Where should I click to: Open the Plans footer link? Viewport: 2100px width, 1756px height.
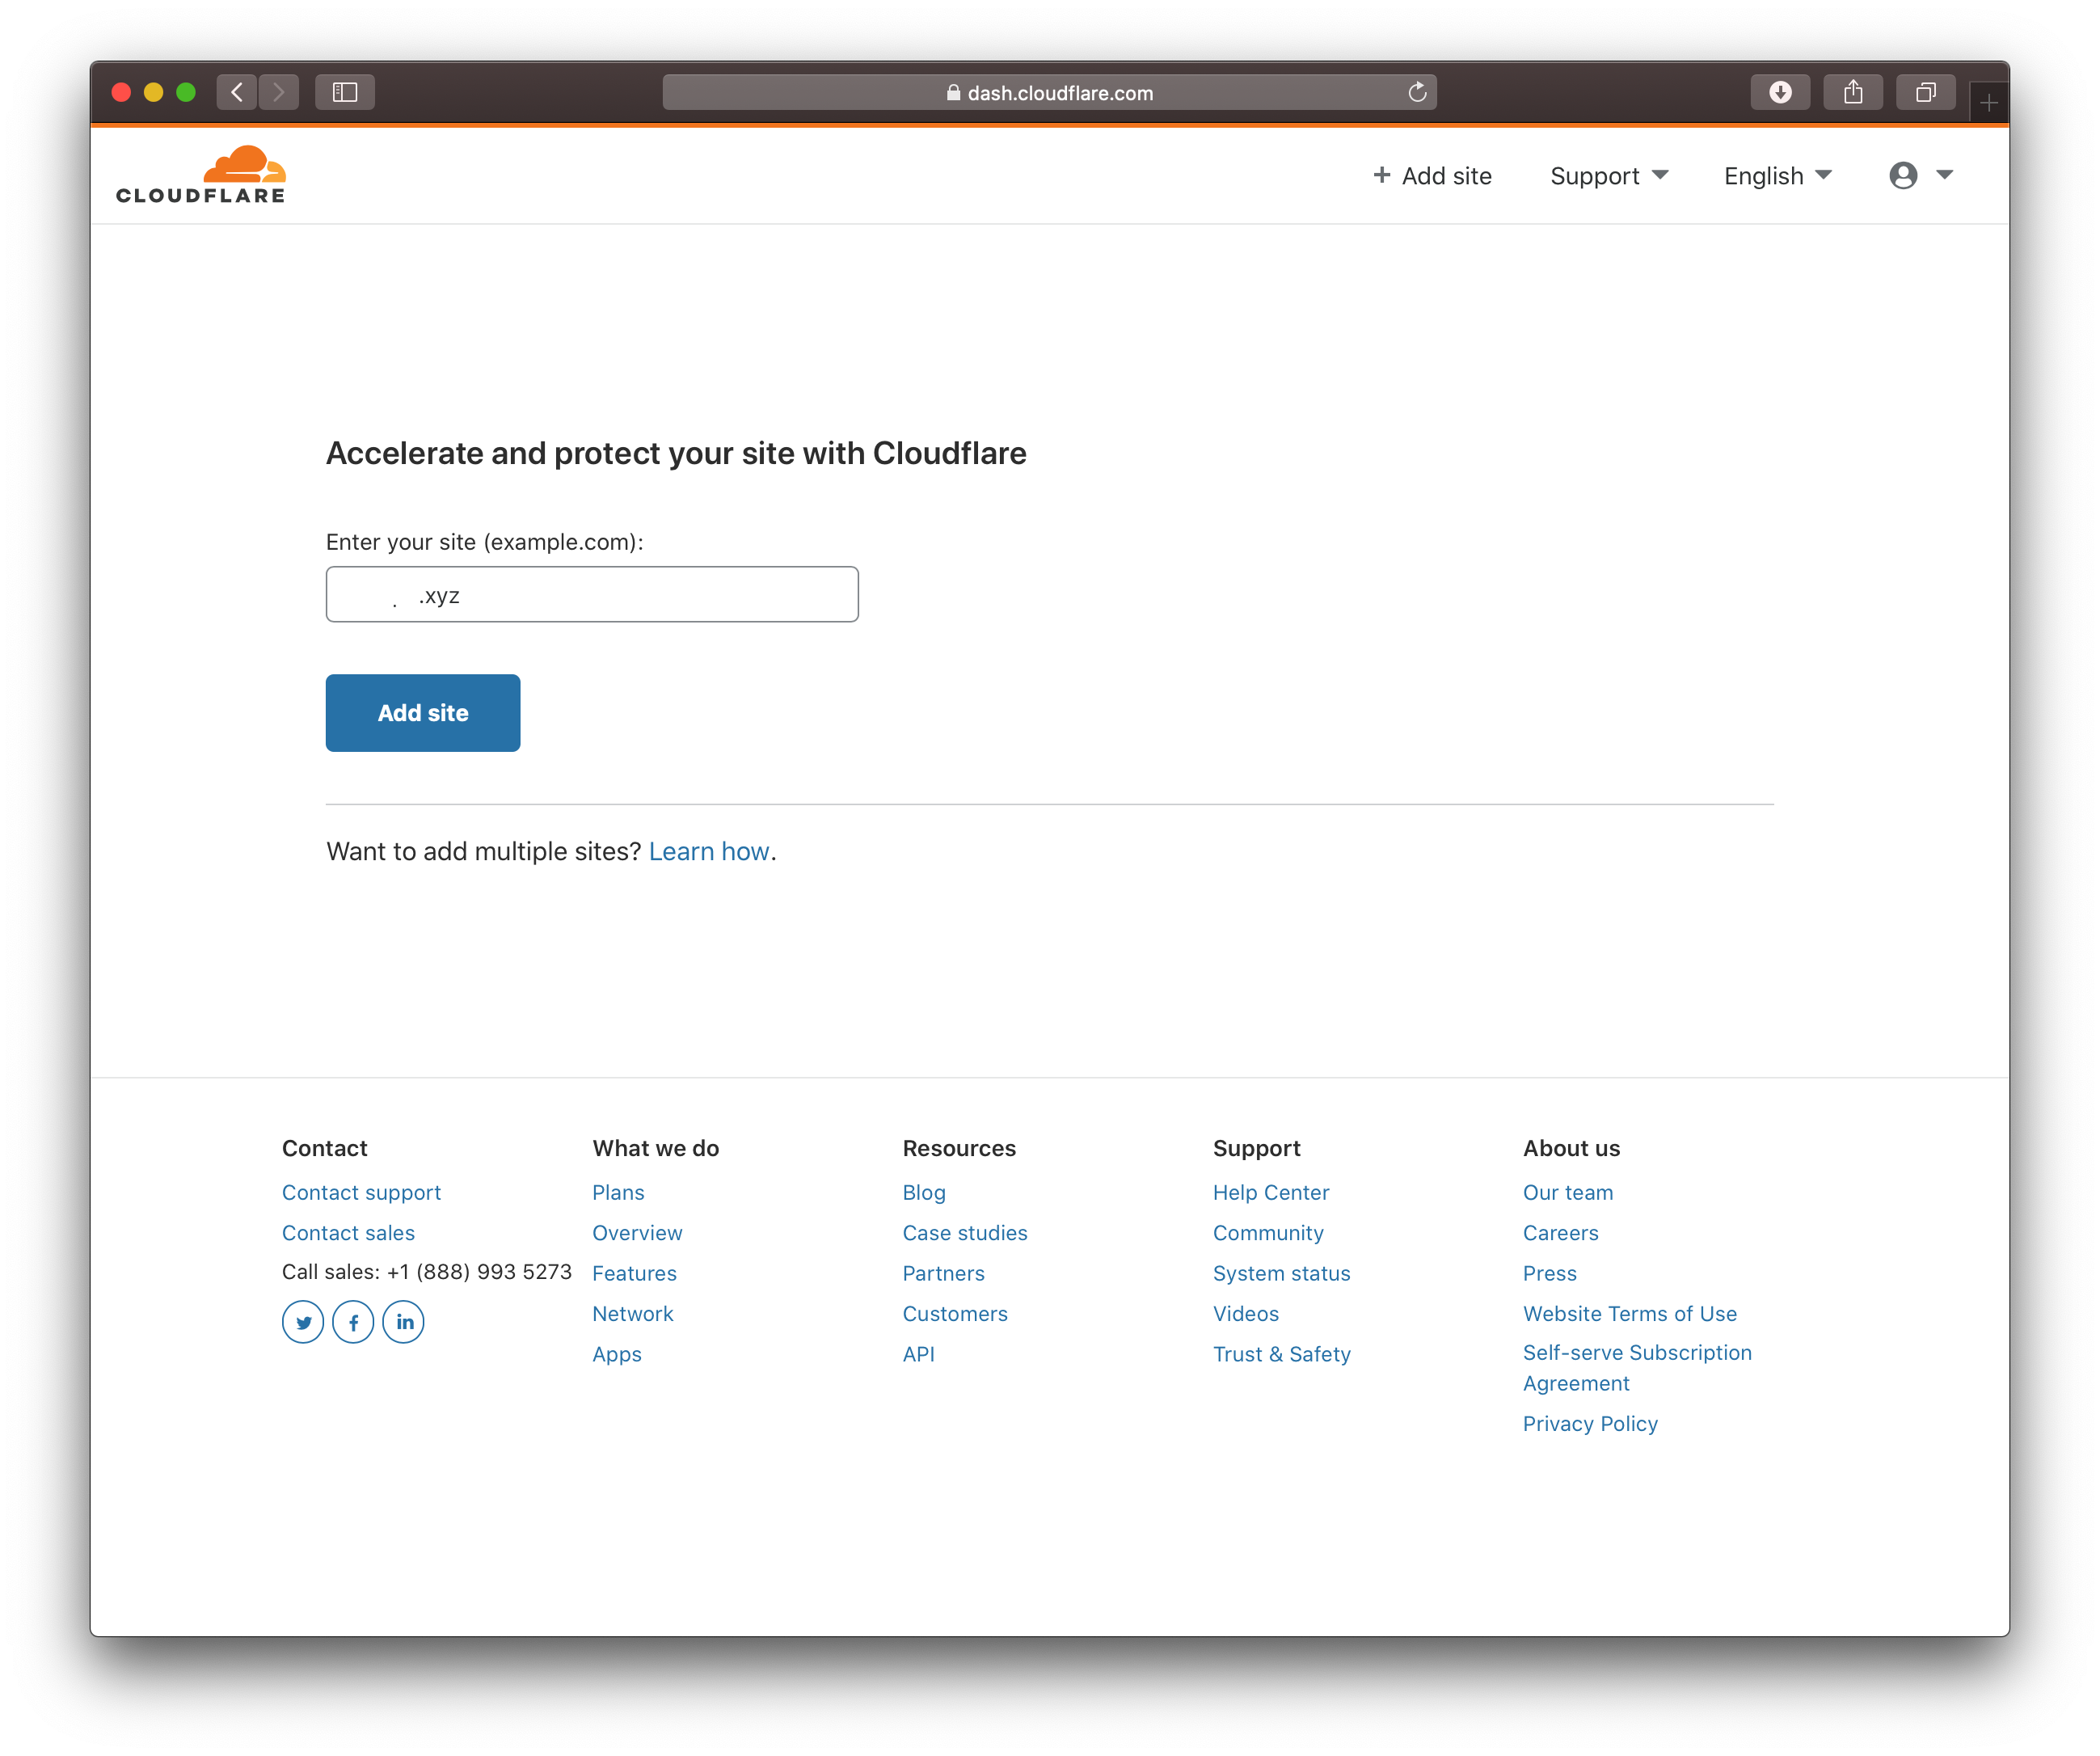point(618,1192)
